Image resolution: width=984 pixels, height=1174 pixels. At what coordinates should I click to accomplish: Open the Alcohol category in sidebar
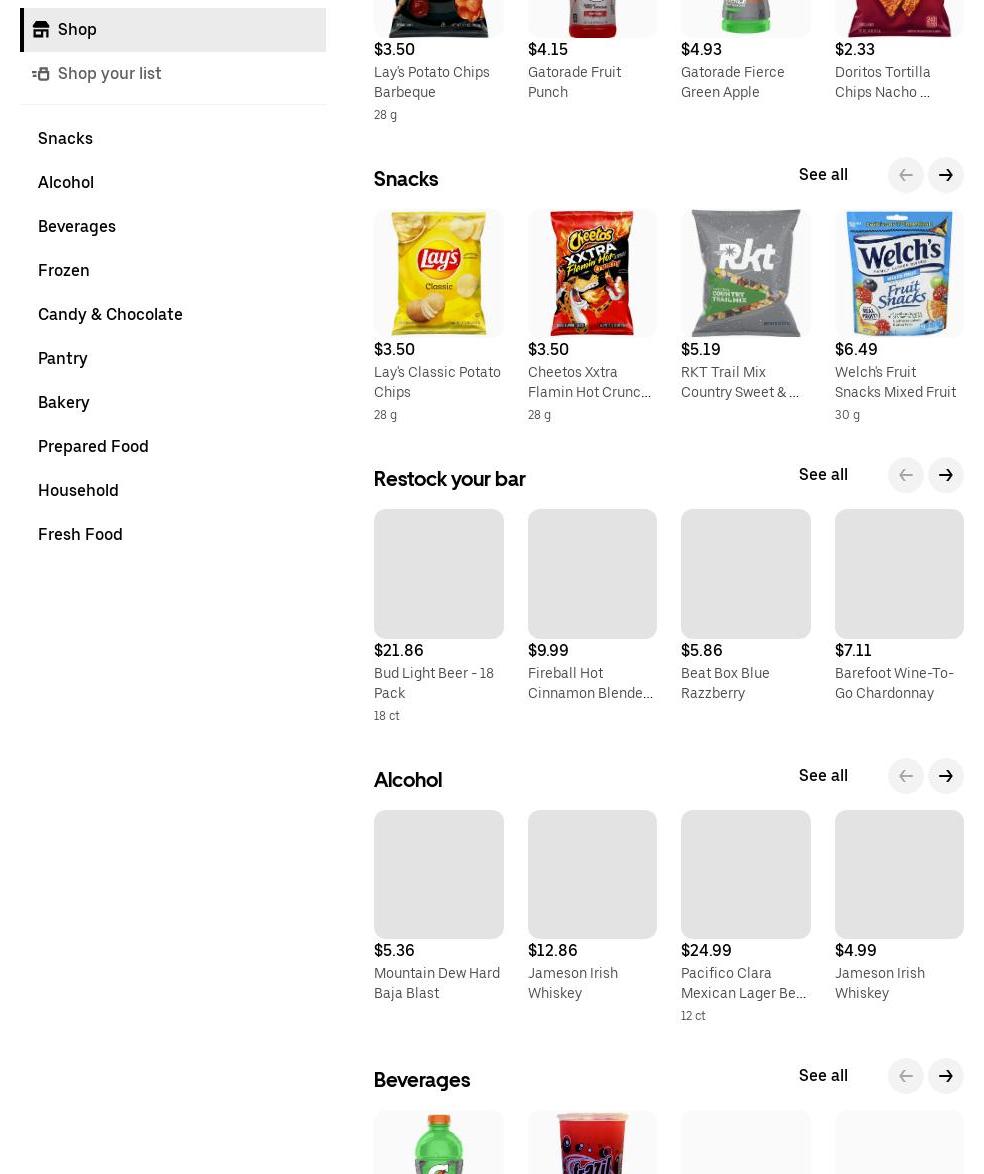coord(66,183)
